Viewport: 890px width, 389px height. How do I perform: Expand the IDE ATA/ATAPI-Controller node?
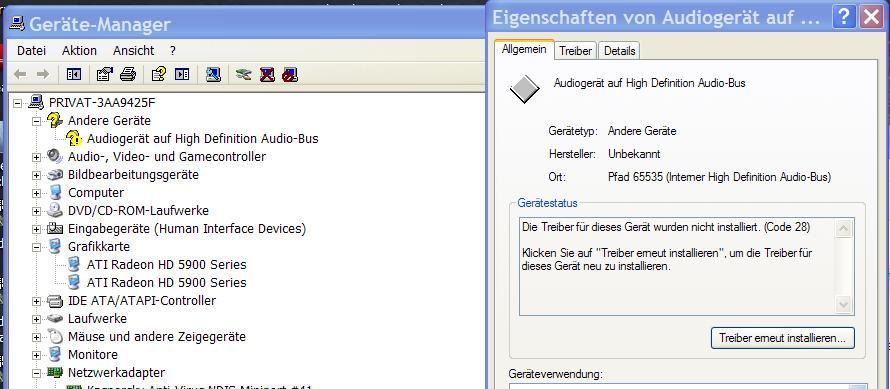coord(36,301)
